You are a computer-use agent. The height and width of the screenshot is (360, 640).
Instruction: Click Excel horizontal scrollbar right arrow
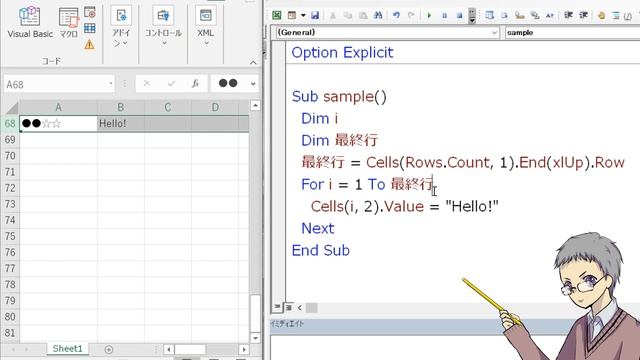pos(244,349)
